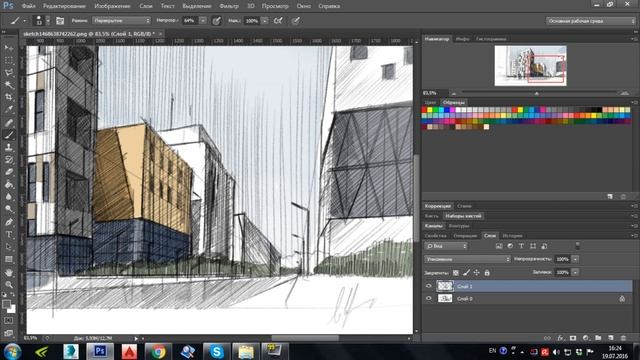
Task: Open the brush mode dropdown
Action: 121,20
